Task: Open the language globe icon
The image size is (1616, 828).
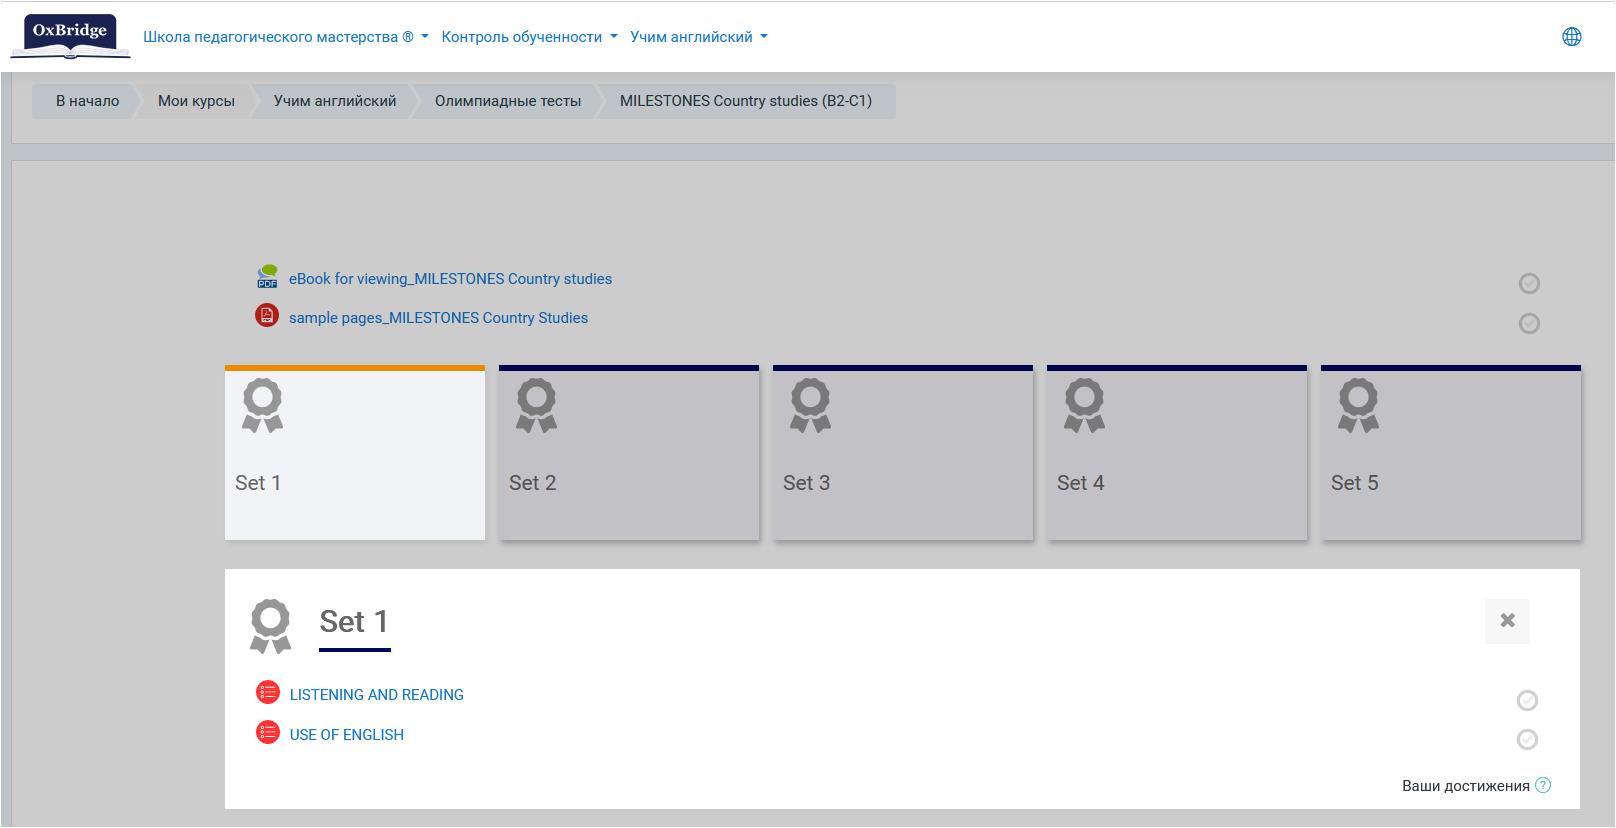Action: (x=1571, y=37)
